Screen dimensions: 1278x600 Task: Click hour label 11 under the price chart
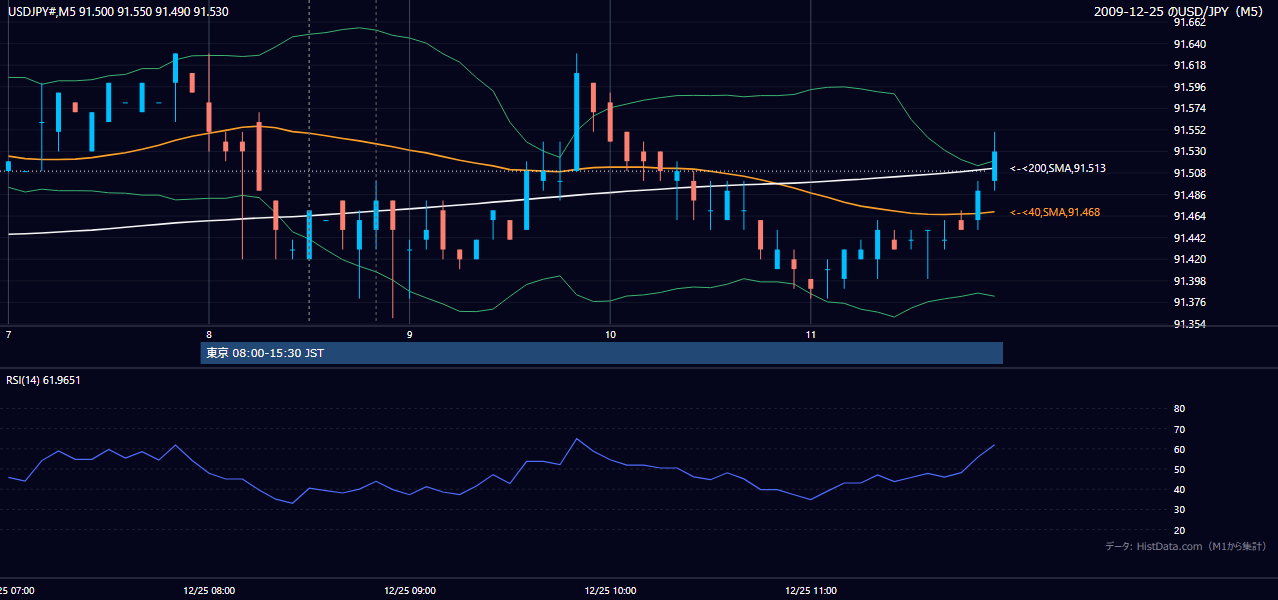[x=810, y=333]
